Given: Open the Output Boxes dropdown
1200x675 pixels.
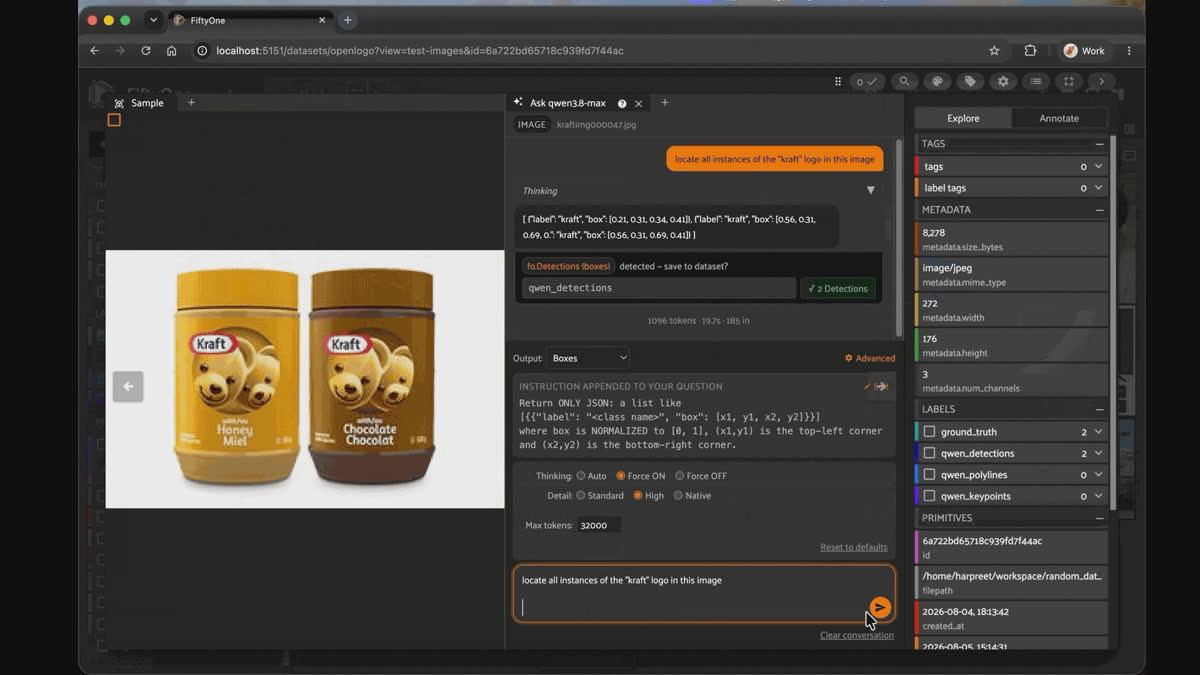Looking at the screenshot, I should coord(588,358).
